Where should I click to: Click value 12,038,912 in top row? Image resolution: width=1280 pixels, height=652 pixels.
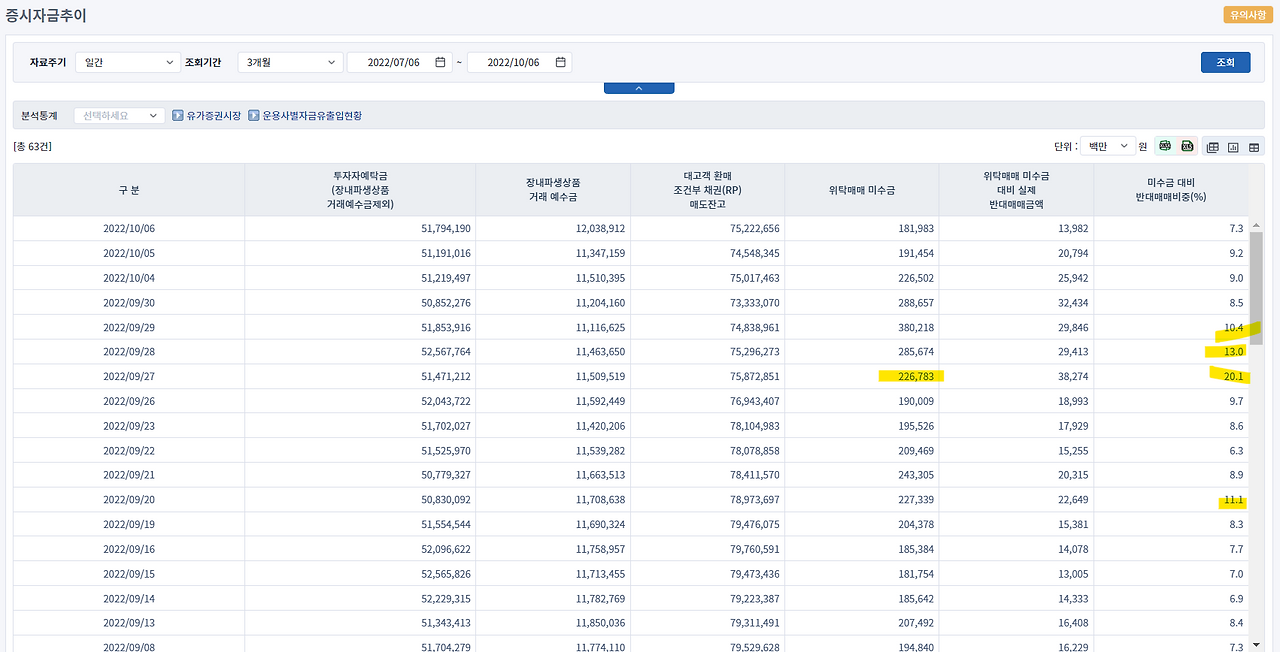601,229
